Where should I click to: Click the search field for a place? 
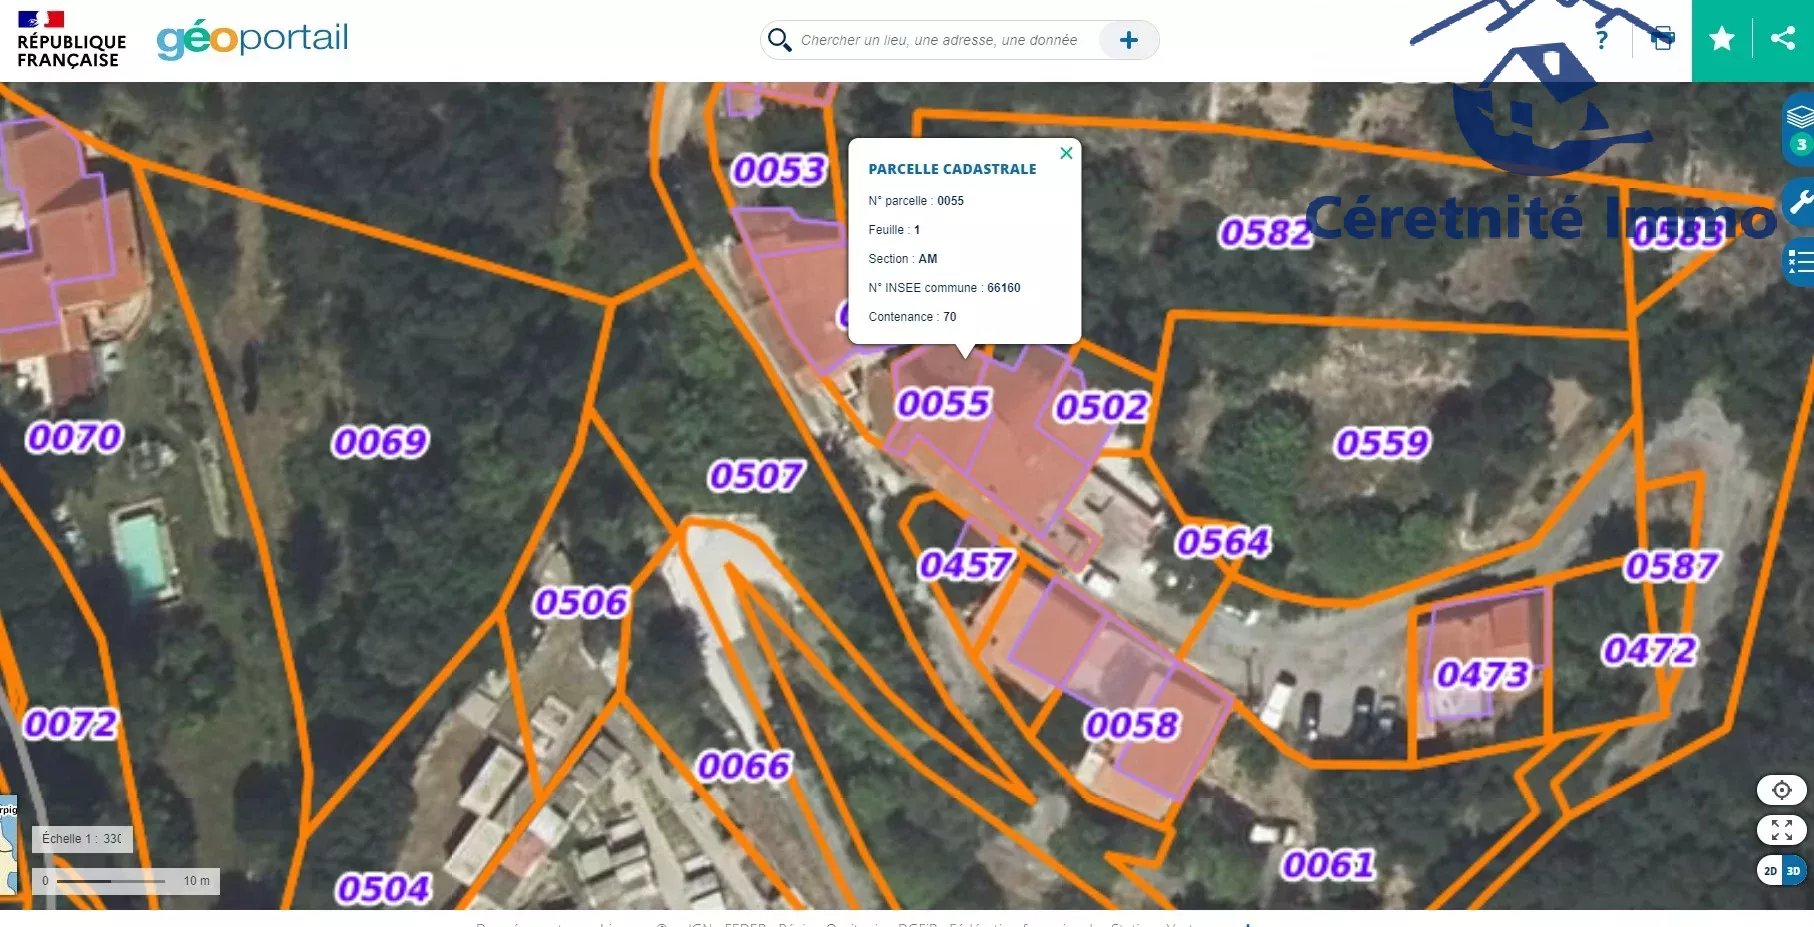click(938, 40)
